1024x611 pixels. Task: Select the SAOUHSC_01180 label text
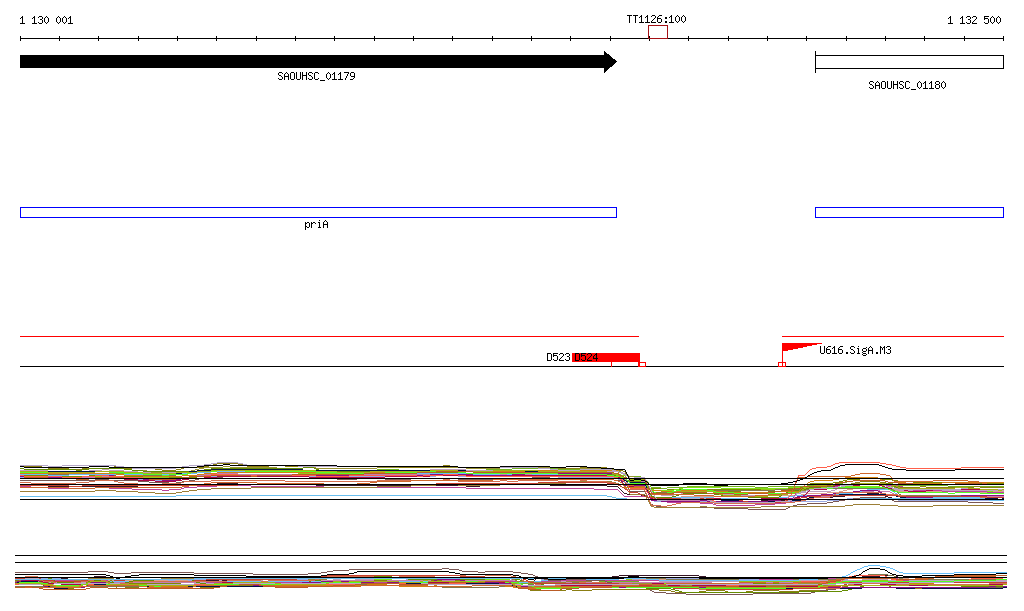(x=907, y=86)
